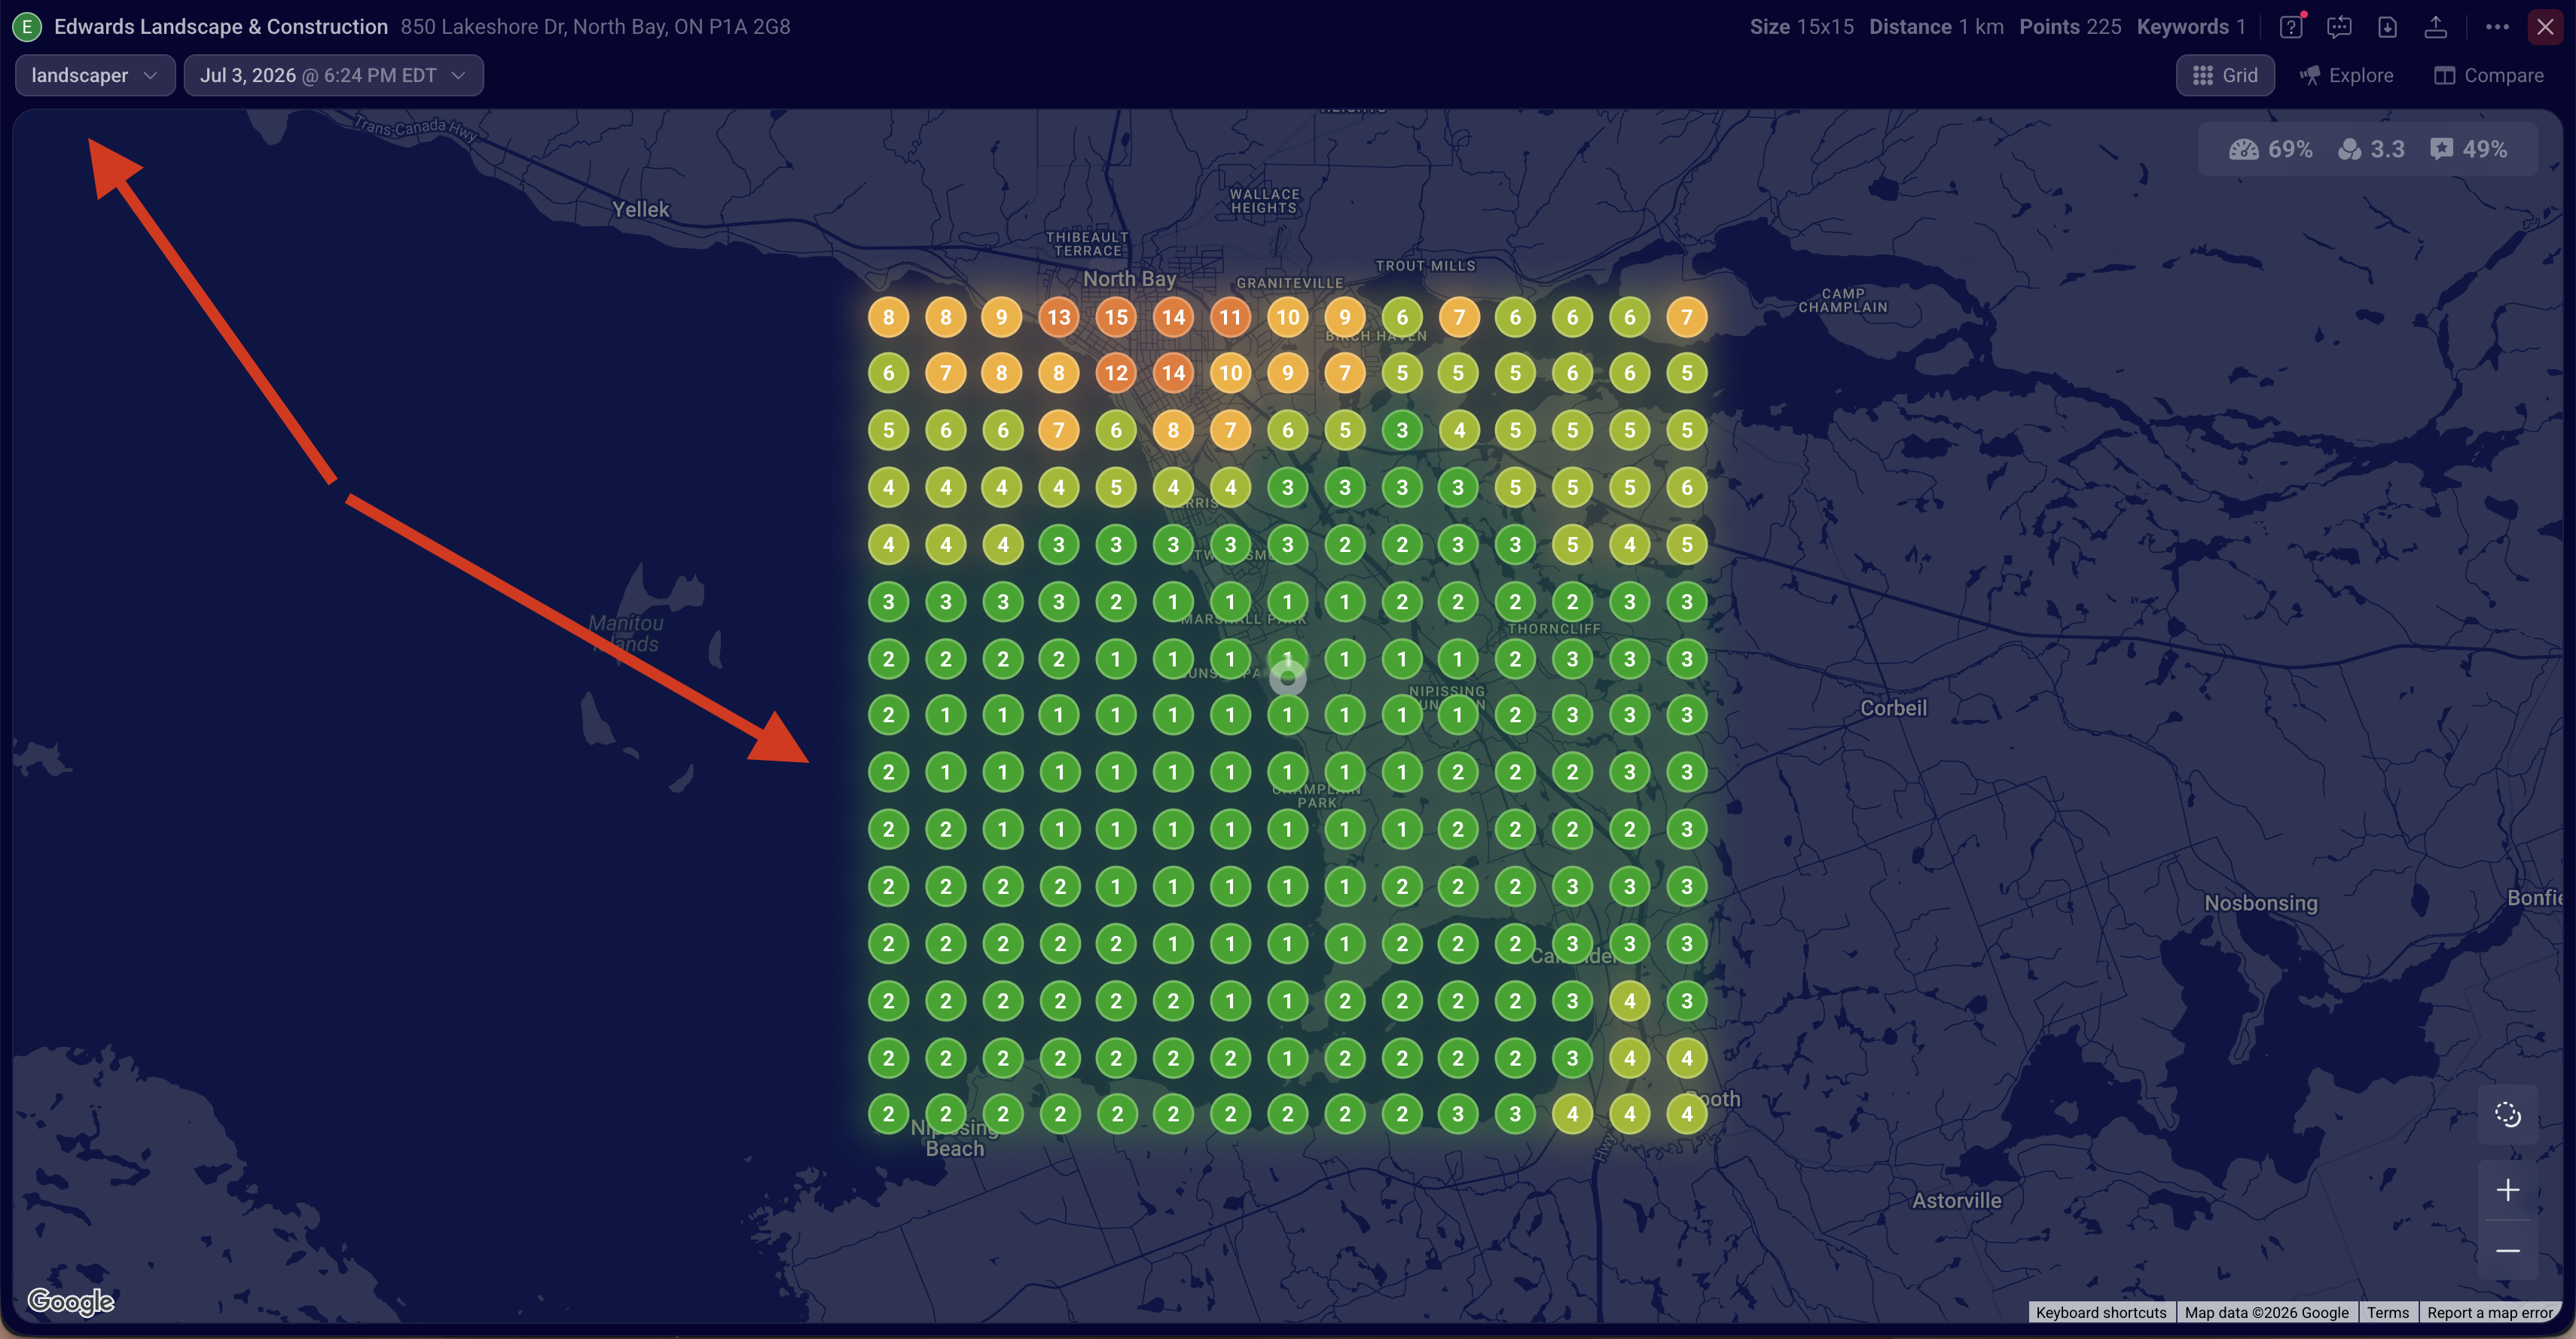Image resolution: width=2576 pixels, height=1339 pixels.
Task: Click the speedometer gauge icon by 69%
Action: (x=2243, y=150)
